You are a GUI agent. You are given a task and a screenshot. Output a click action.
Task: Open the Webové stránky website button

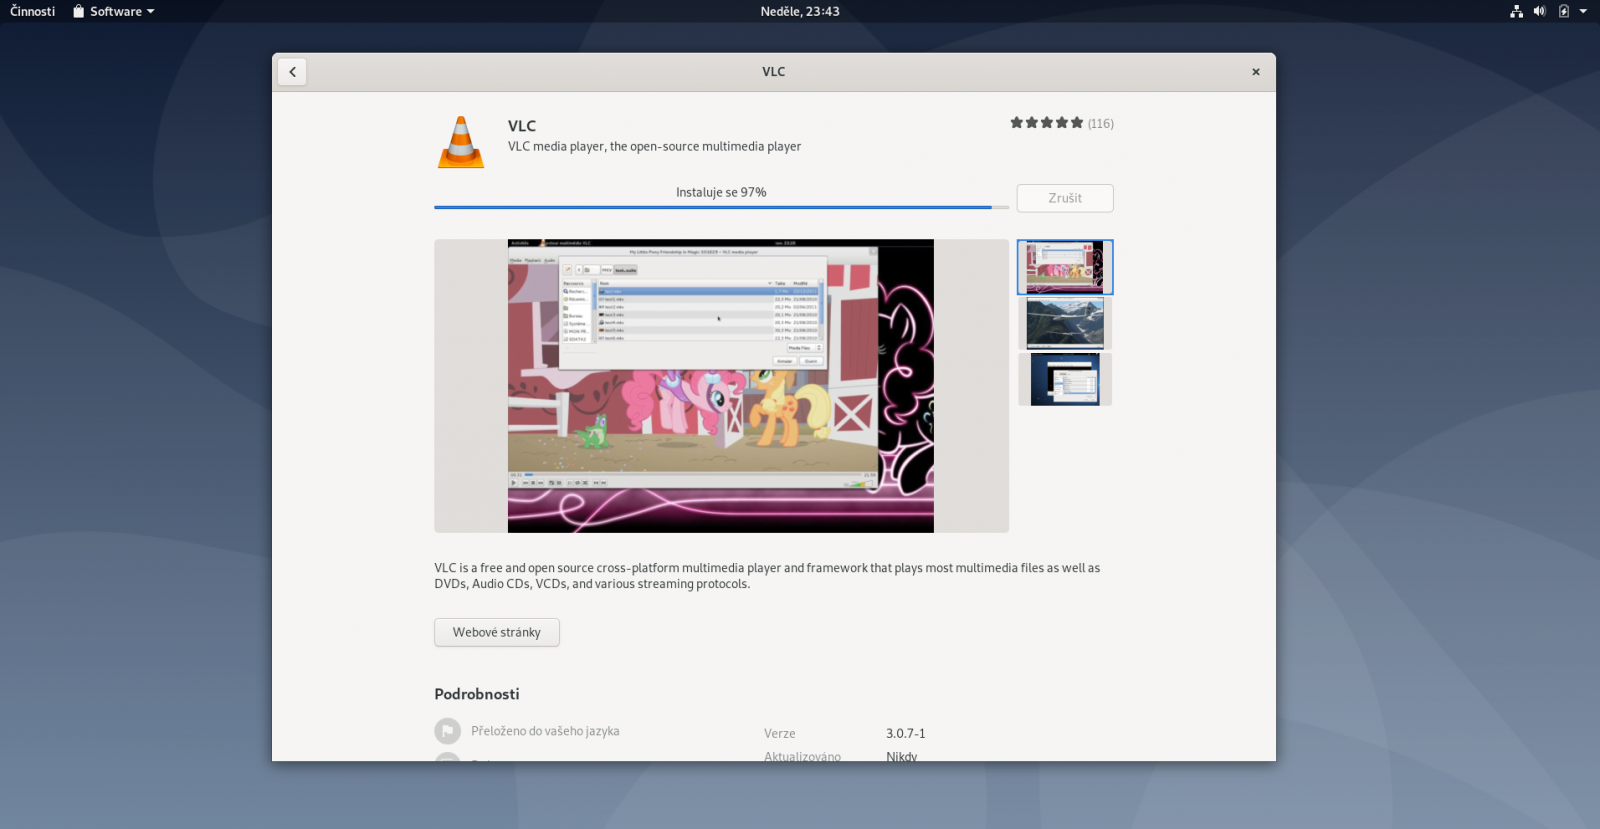click(497, 632)
